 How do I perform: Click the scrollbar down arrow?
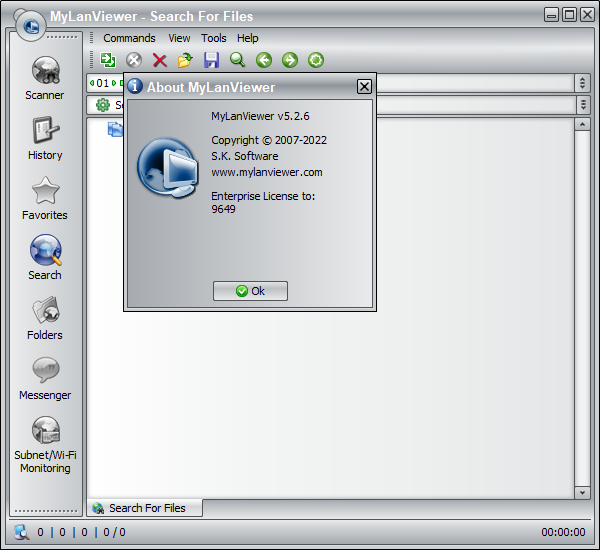582,493
